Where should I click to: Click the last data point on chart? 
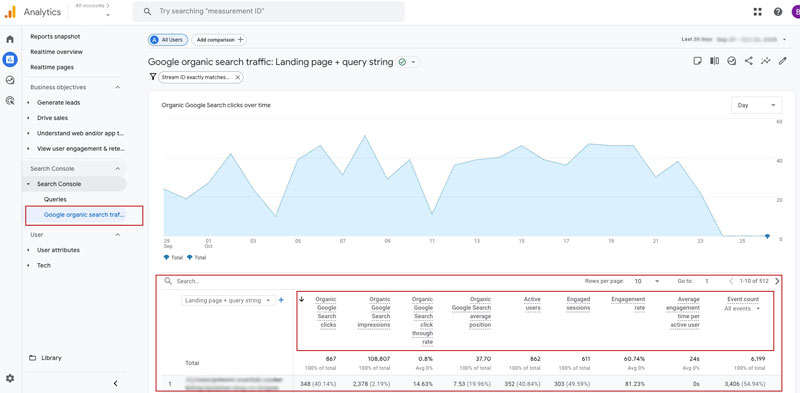click(767, 236)
